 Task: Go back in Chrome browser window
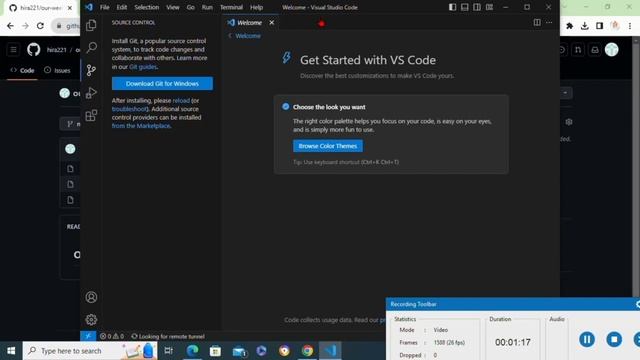(x=10, y=26)
